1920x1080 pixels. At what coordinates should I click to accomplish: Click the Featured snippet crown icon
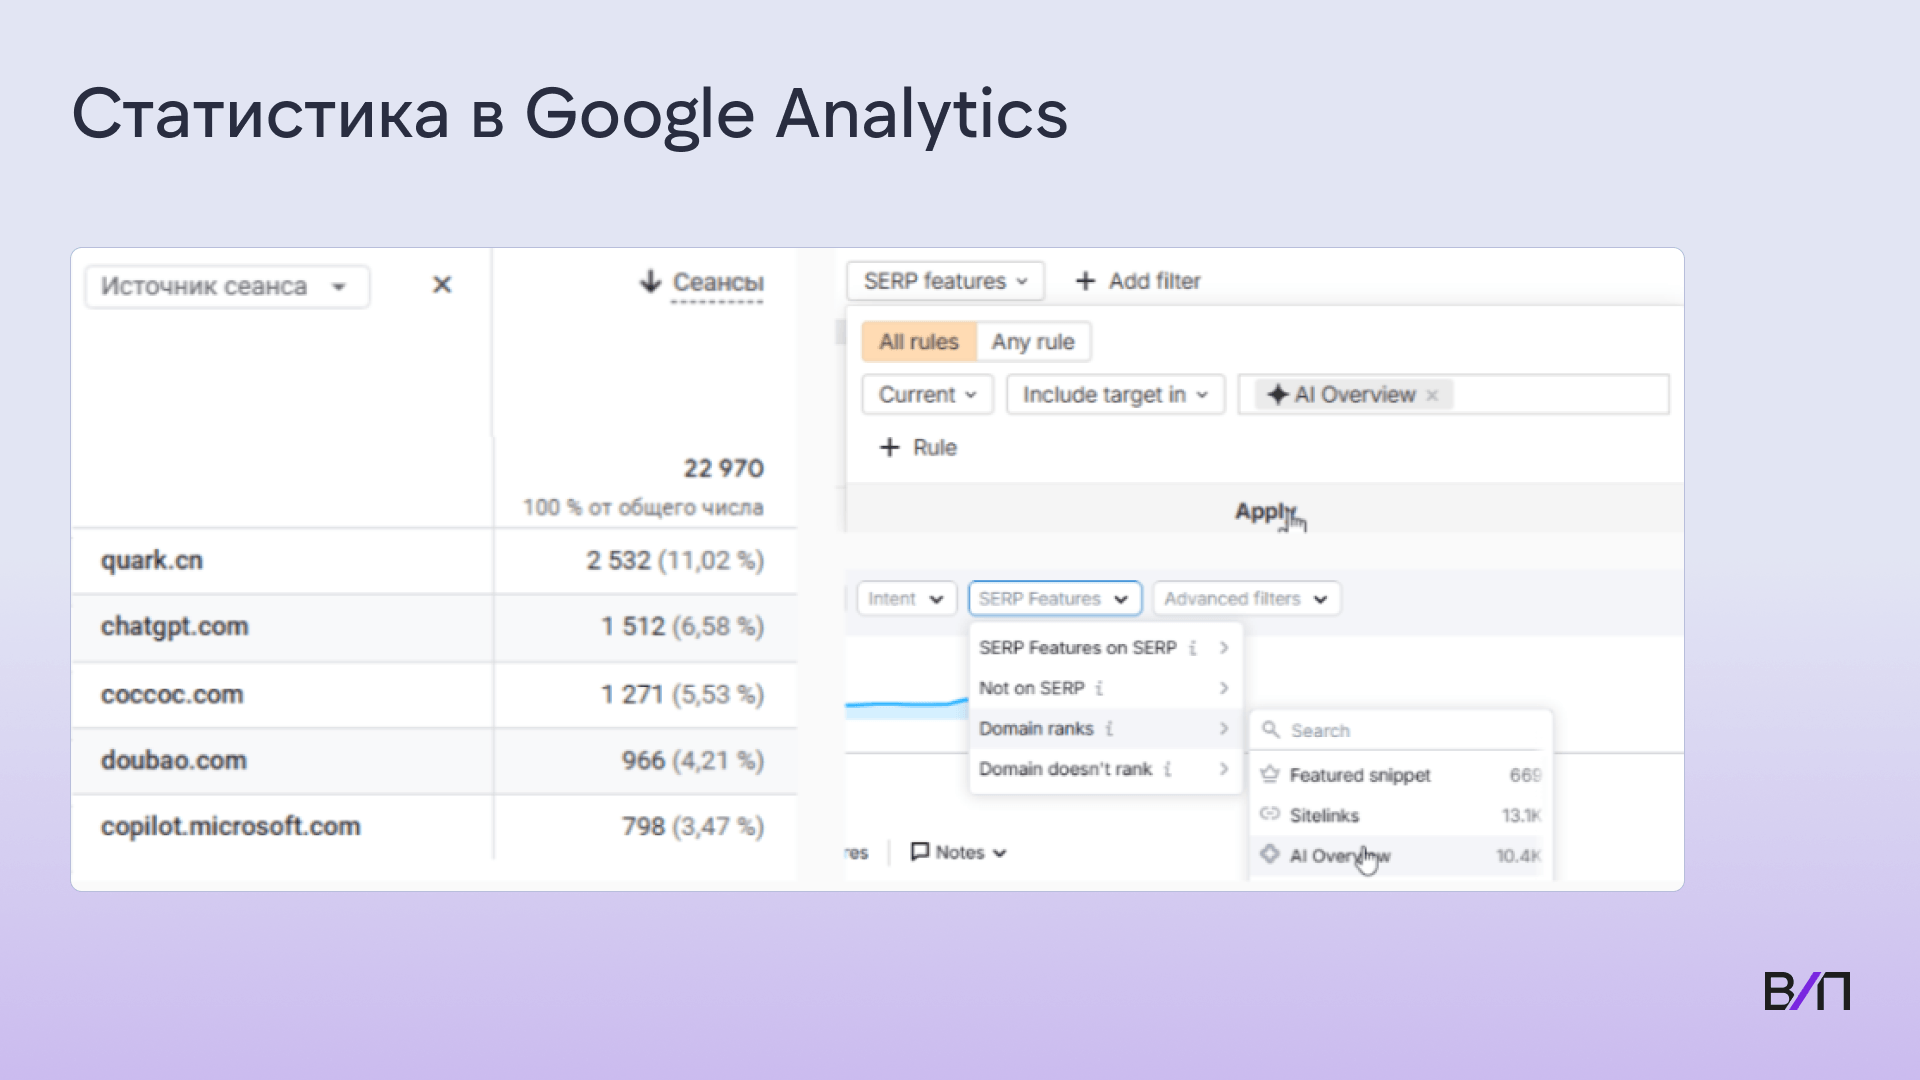coord(1270,774)
